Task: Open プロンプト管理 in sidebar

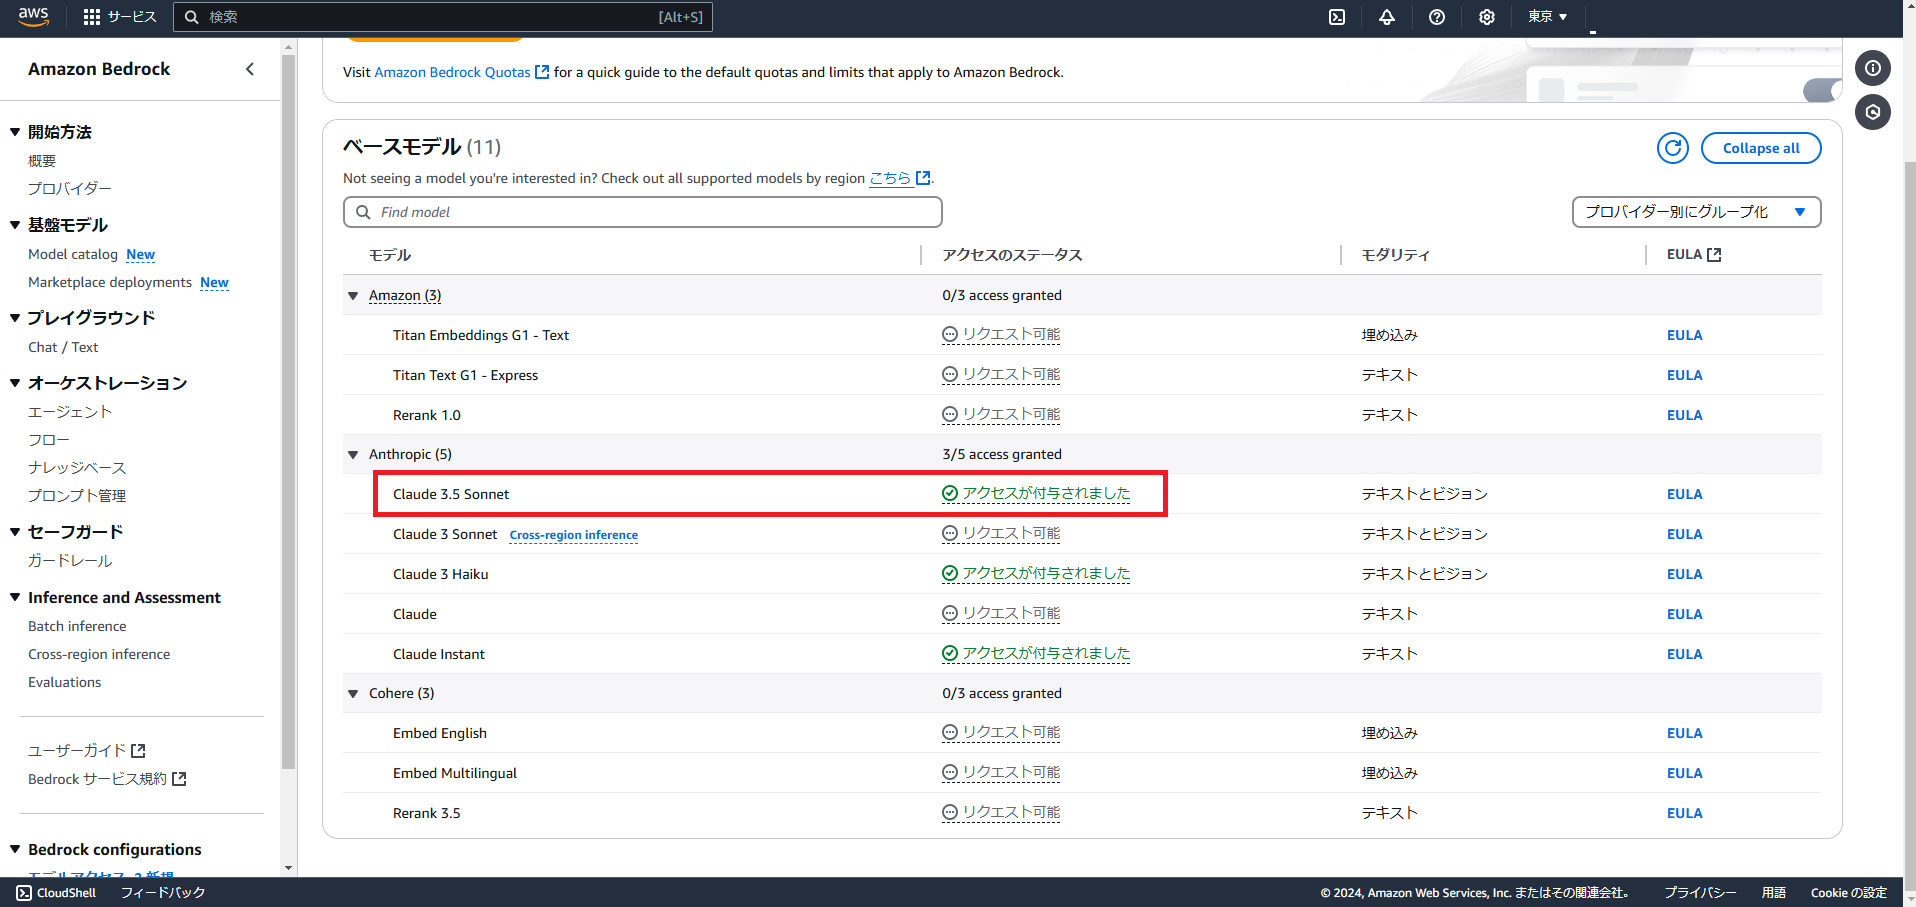Action: click(x=77, y=496)
